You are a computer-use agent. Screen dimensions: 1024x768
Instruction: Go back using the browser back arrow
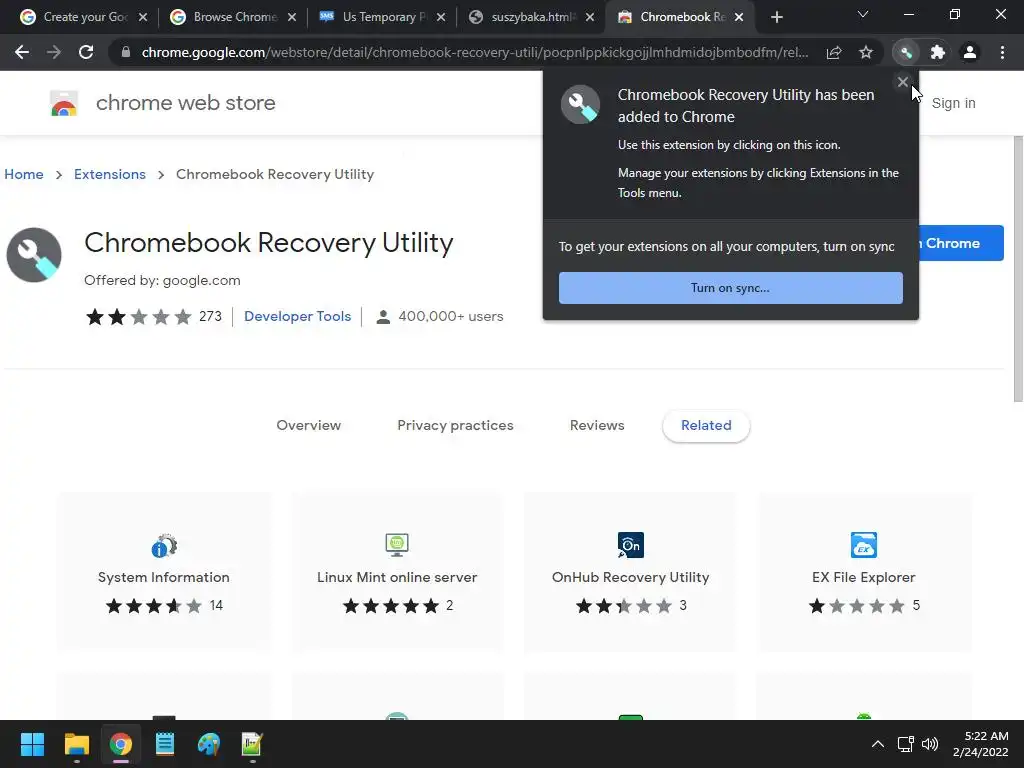[22, 52]
